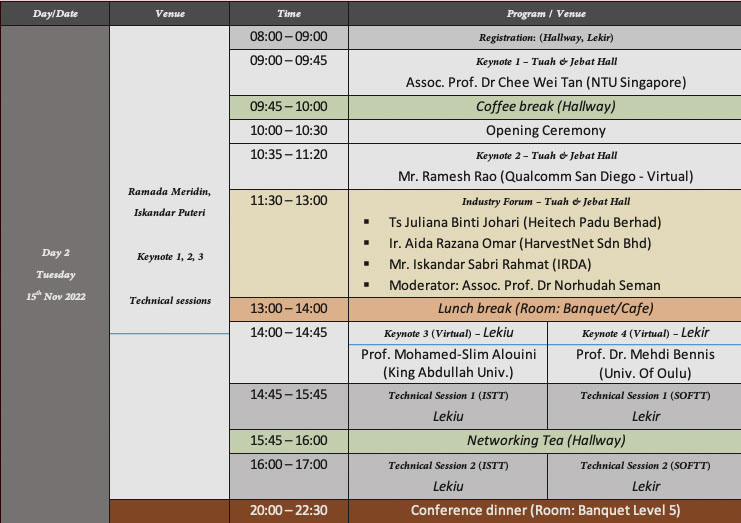Click the Day/Date column header
The width and height of the screenshot is (741, 523).
click(x=54, y=14)
